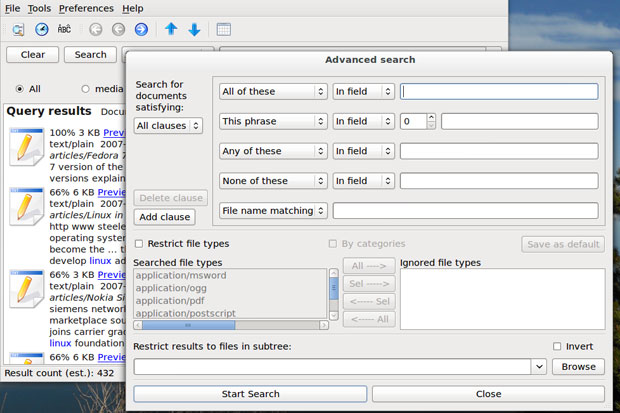Go to previous results page icon
The width and height of the screenshot is (620, 413).
point(118,29)
